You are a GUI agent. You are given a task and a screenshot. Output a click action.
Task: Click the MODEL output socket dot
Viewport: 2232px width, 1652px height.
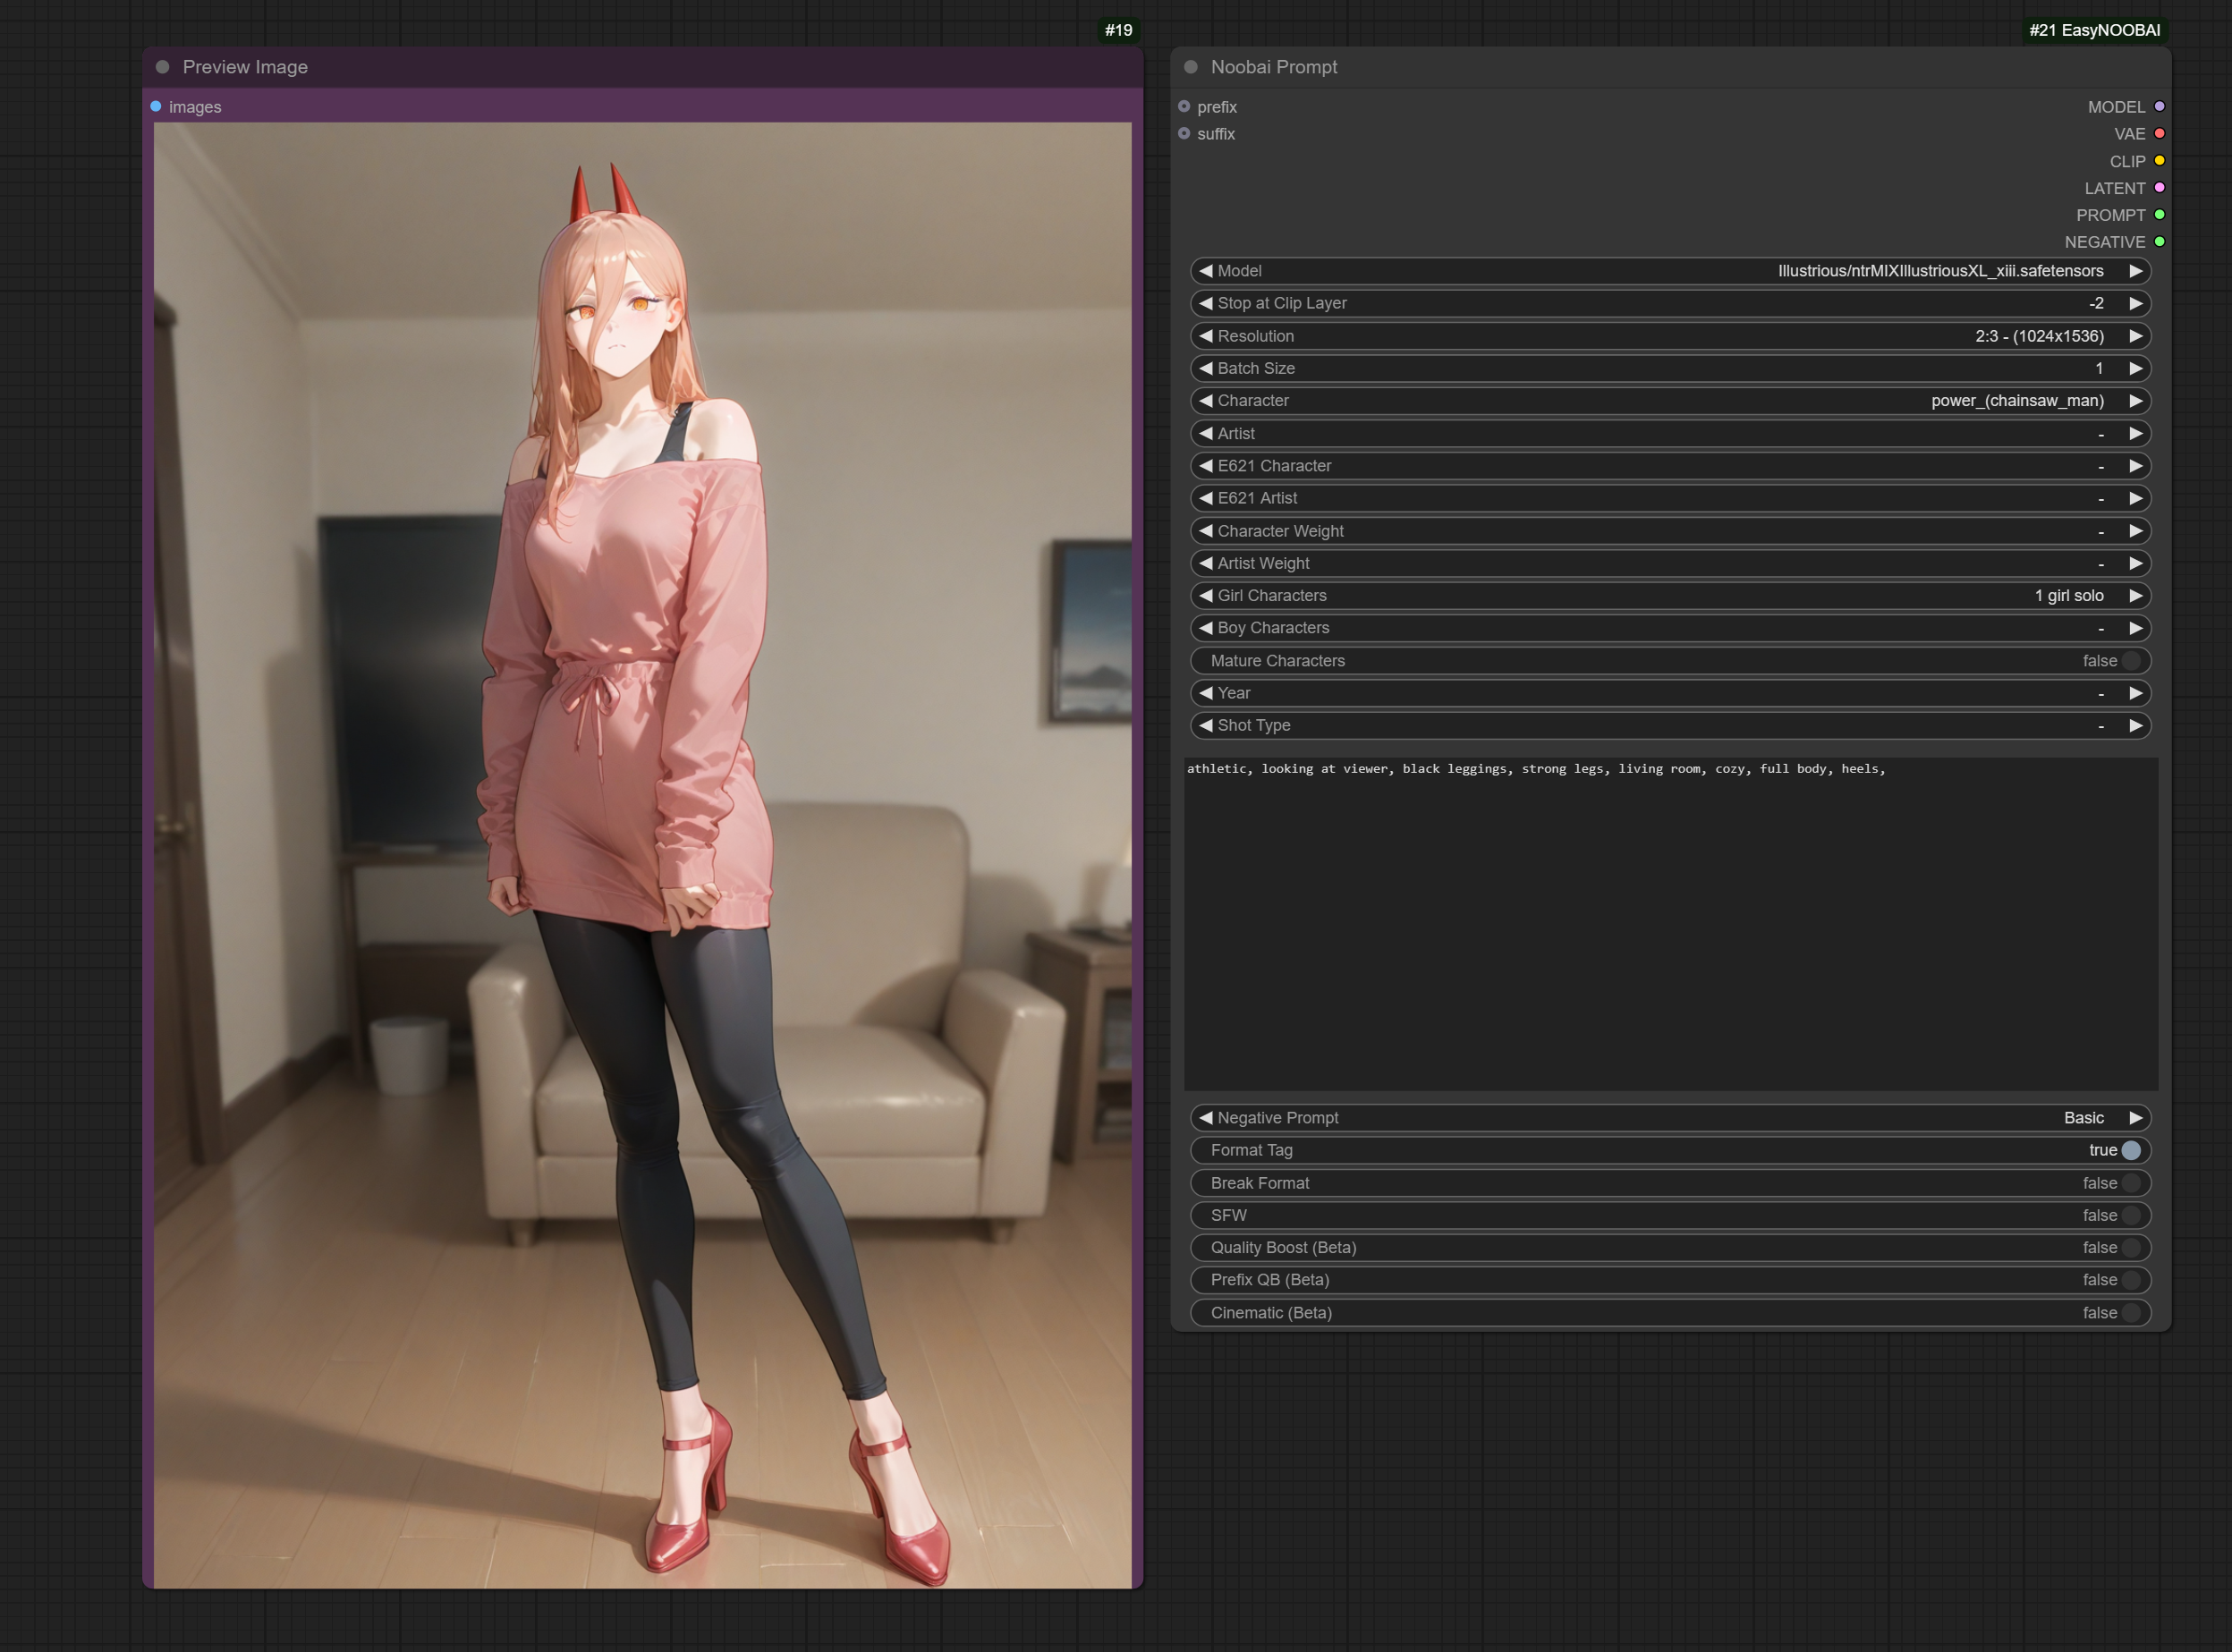[2159, 107]
